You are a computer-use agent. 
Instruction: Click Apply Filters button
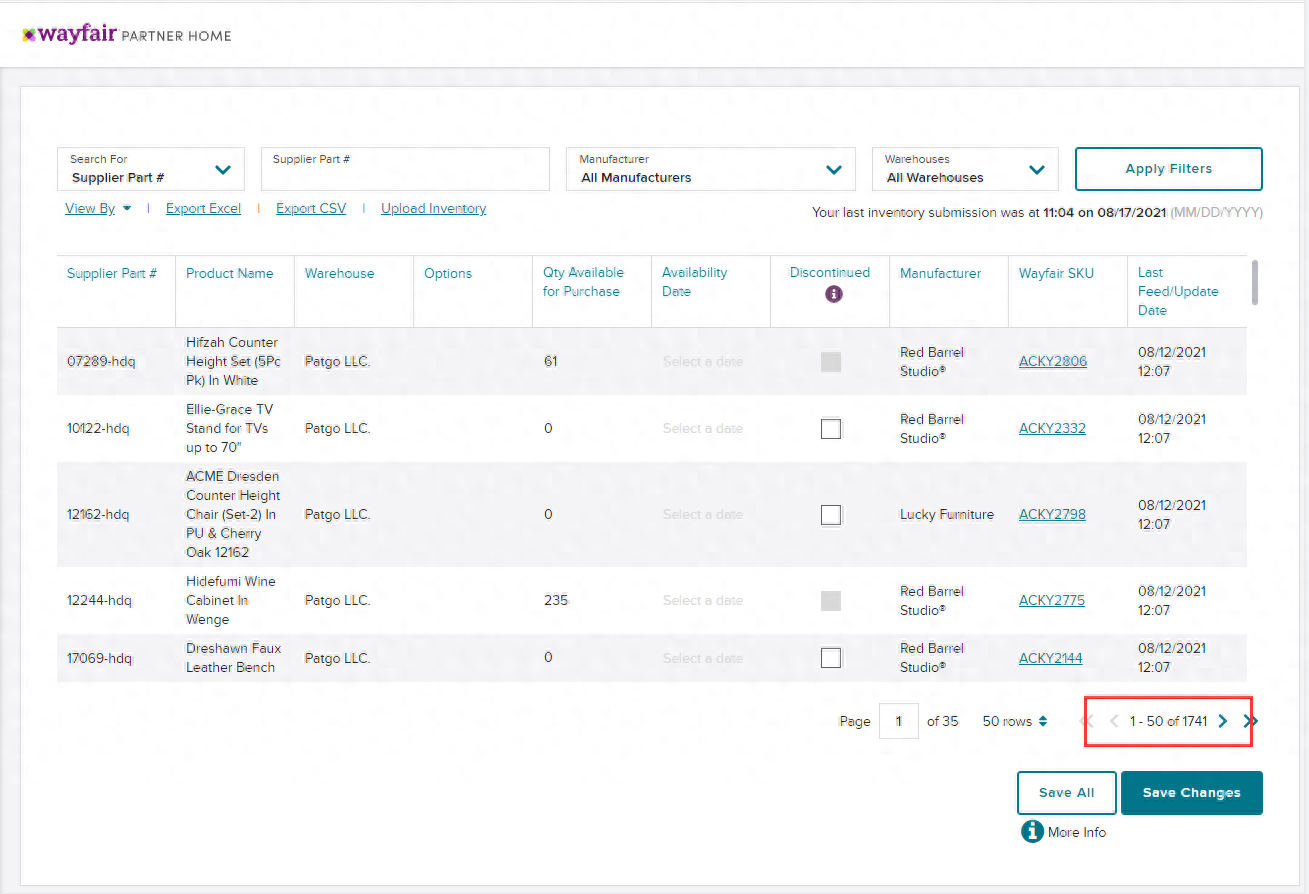point(1168,169)
